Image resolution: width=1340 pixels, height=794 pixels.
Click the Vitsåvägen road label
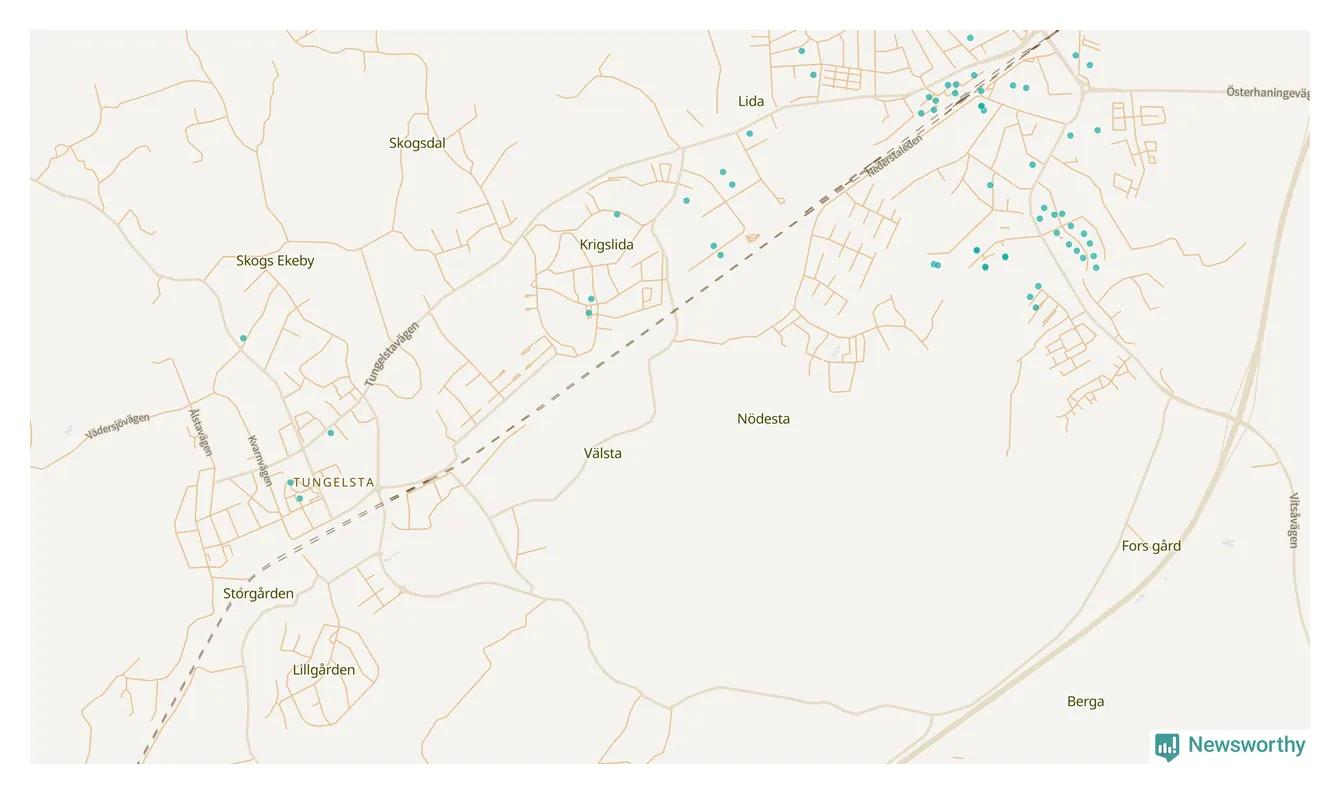1293,520
